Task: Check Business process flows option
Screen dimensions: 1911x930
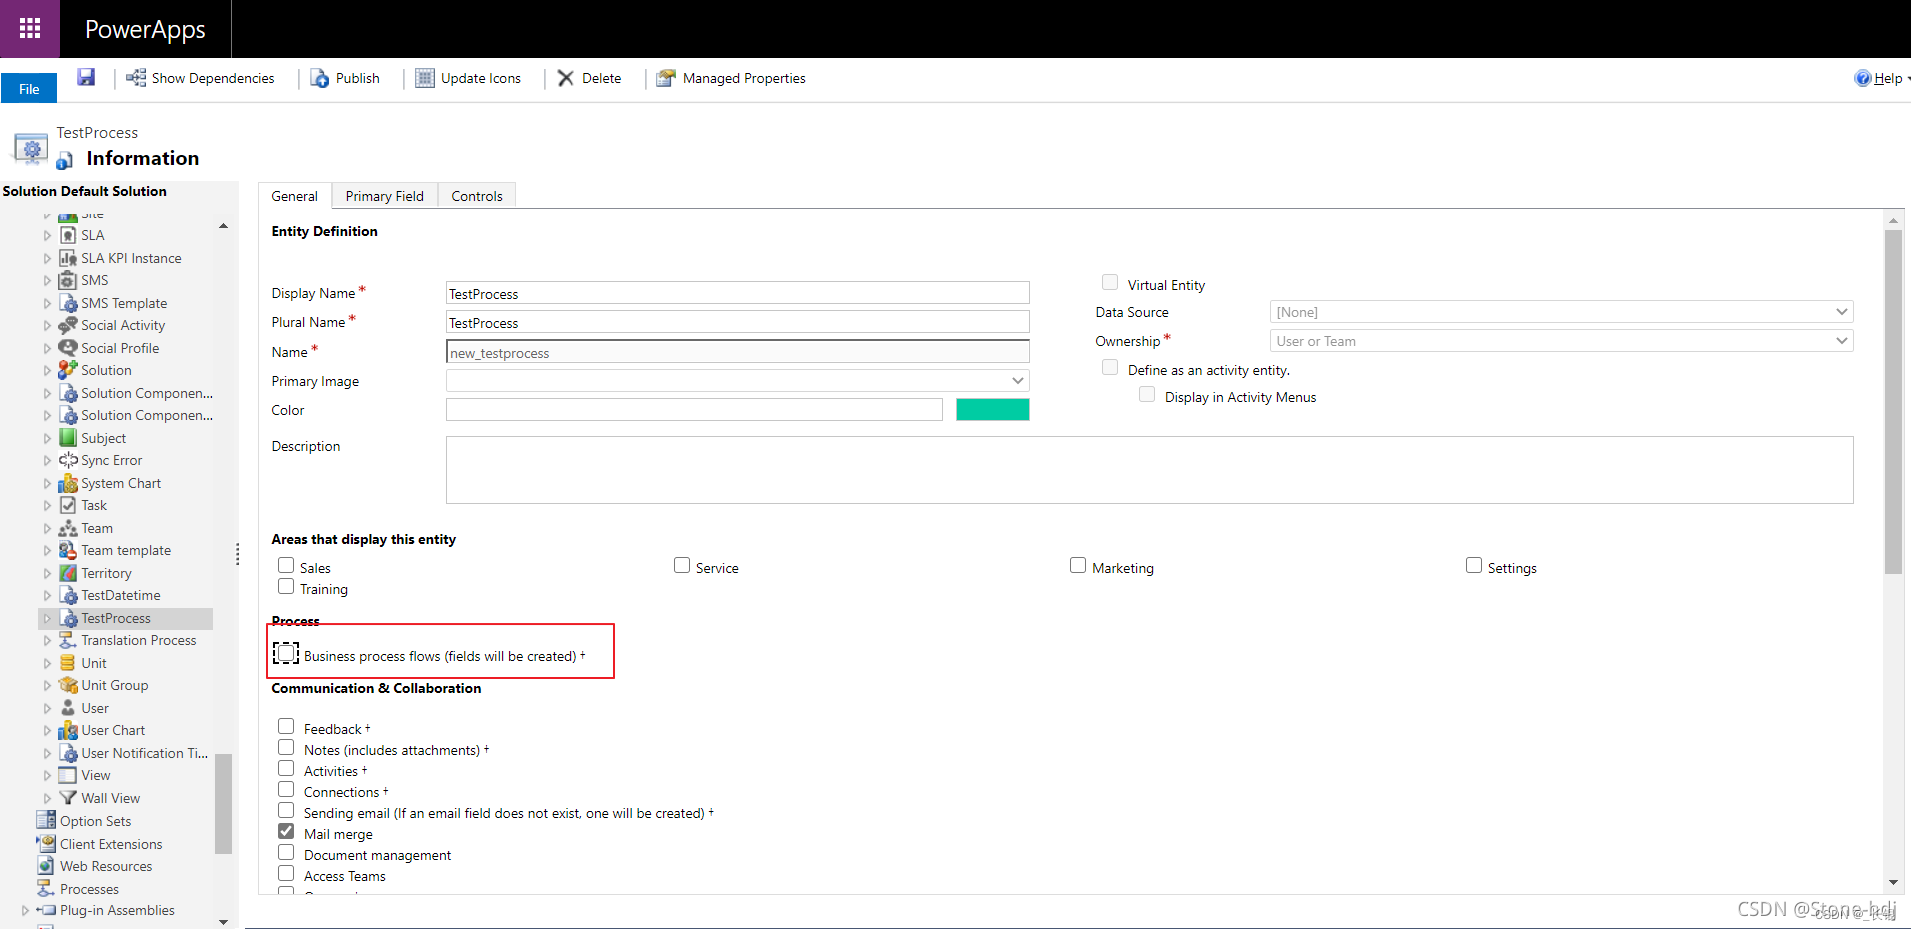Action: tap(285, 652)
